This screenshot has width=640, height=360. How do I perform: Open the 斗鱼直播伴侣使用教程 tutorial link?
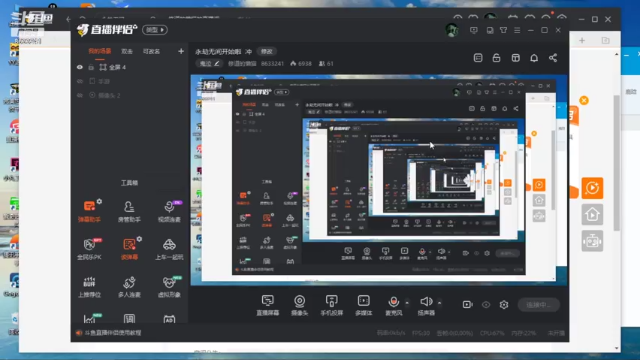pos(113,333)
